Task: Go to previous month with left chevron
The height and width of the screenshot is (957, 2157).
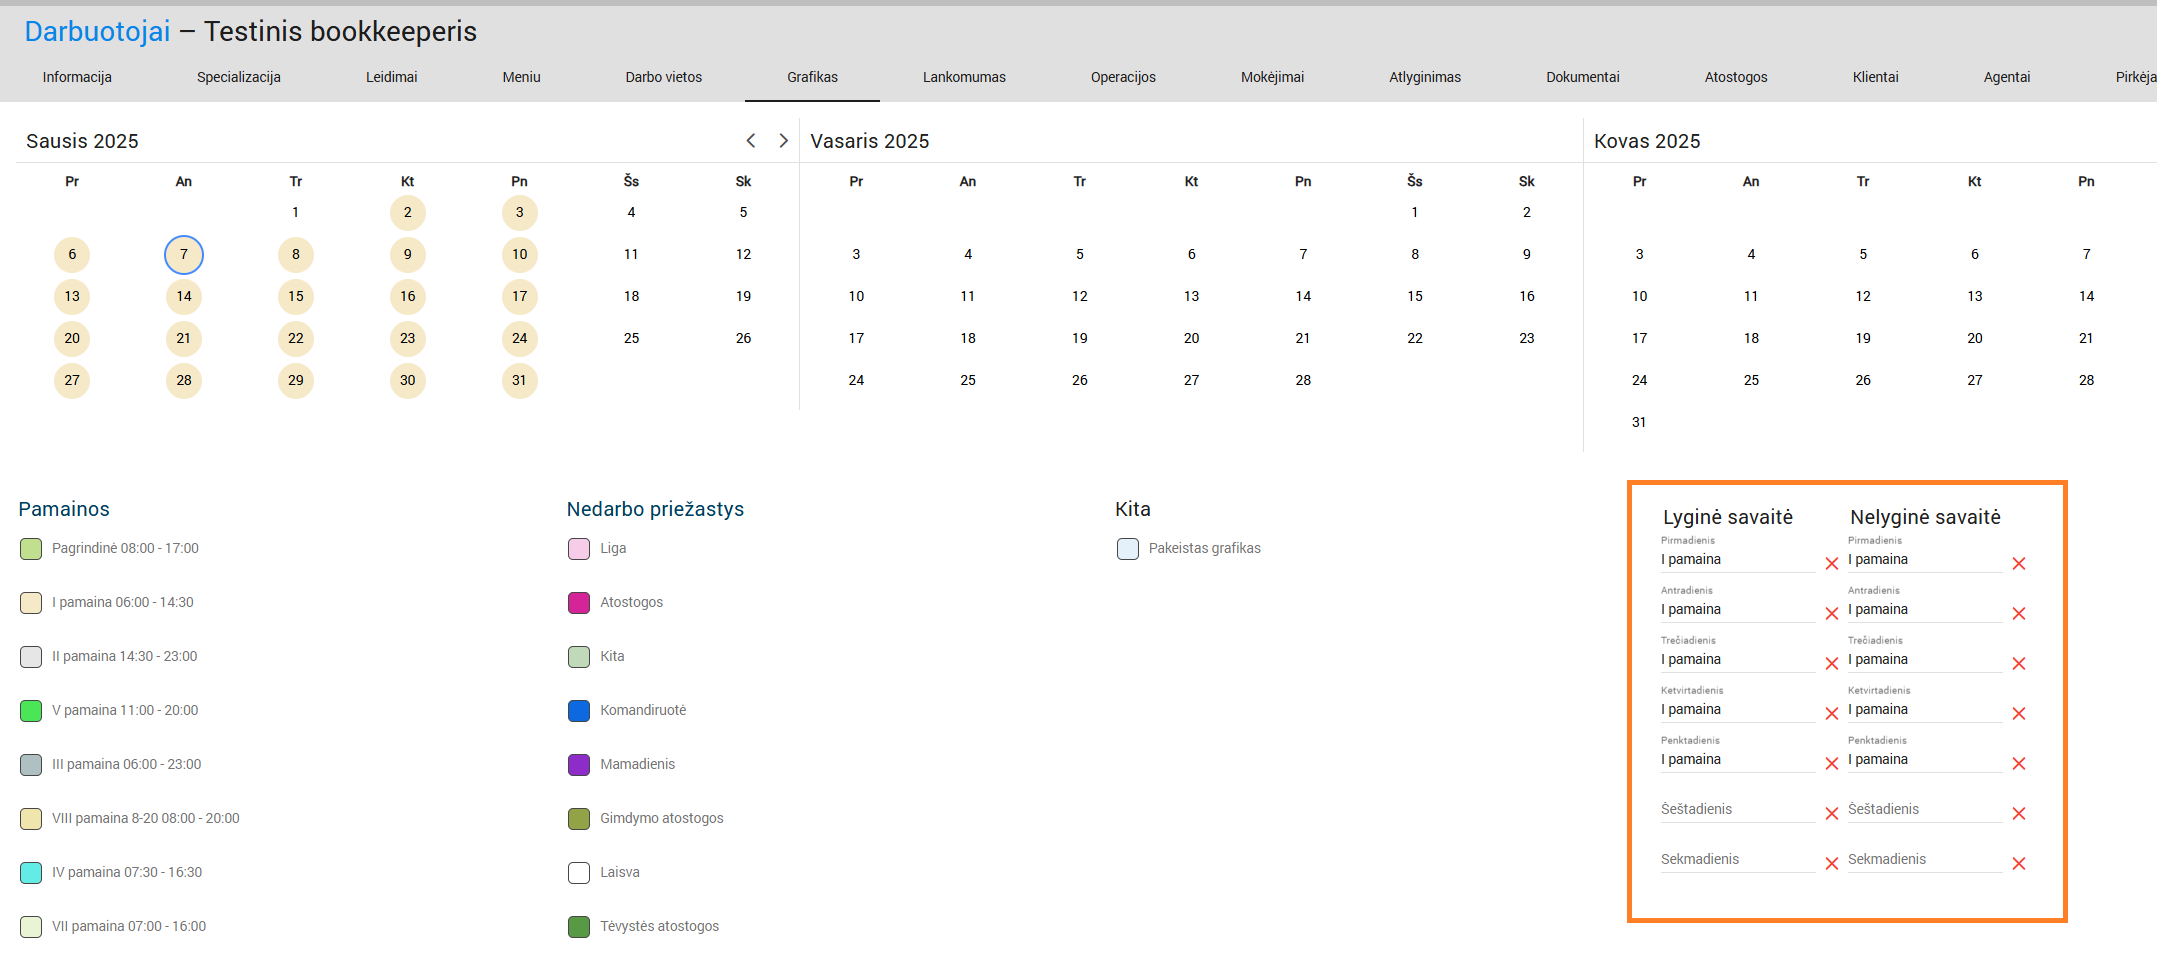Action: [751, 141]
